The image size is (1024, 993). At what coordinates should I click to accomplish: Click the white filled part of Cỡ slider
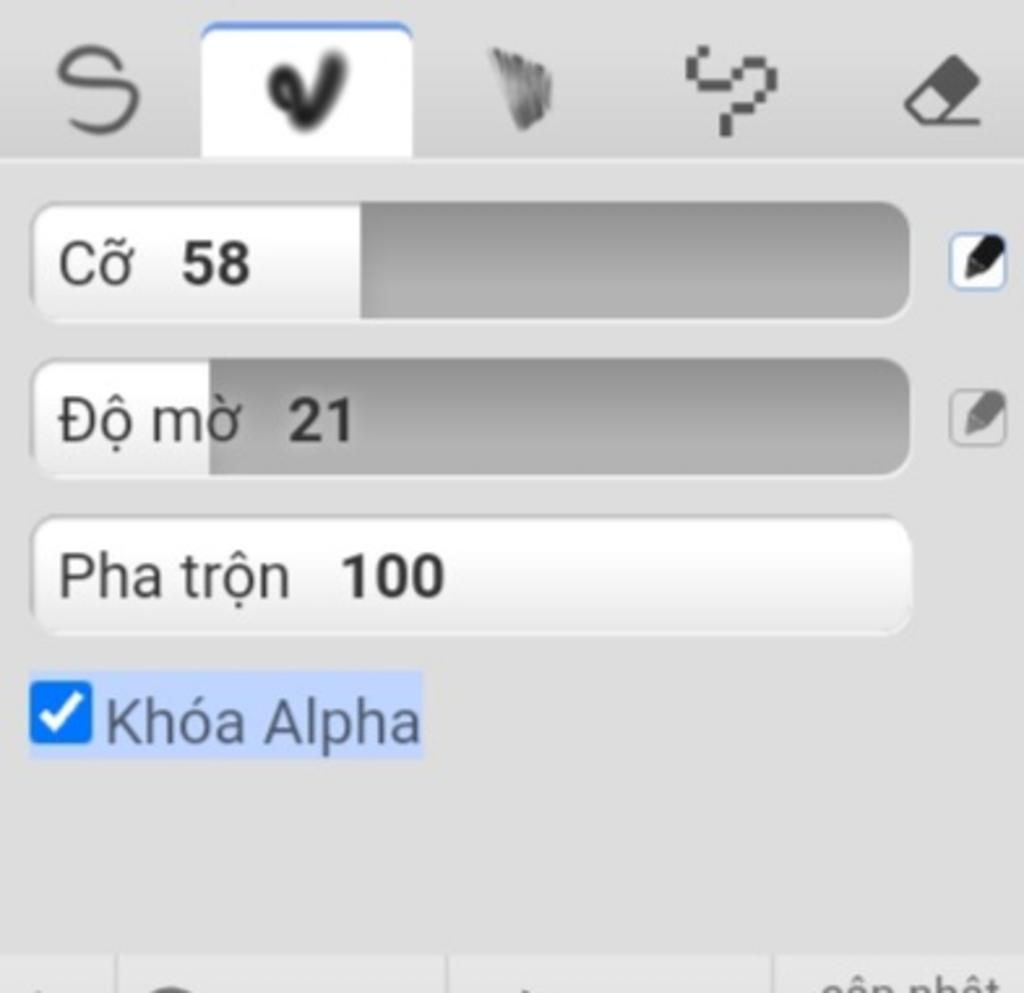click(300, 262)
